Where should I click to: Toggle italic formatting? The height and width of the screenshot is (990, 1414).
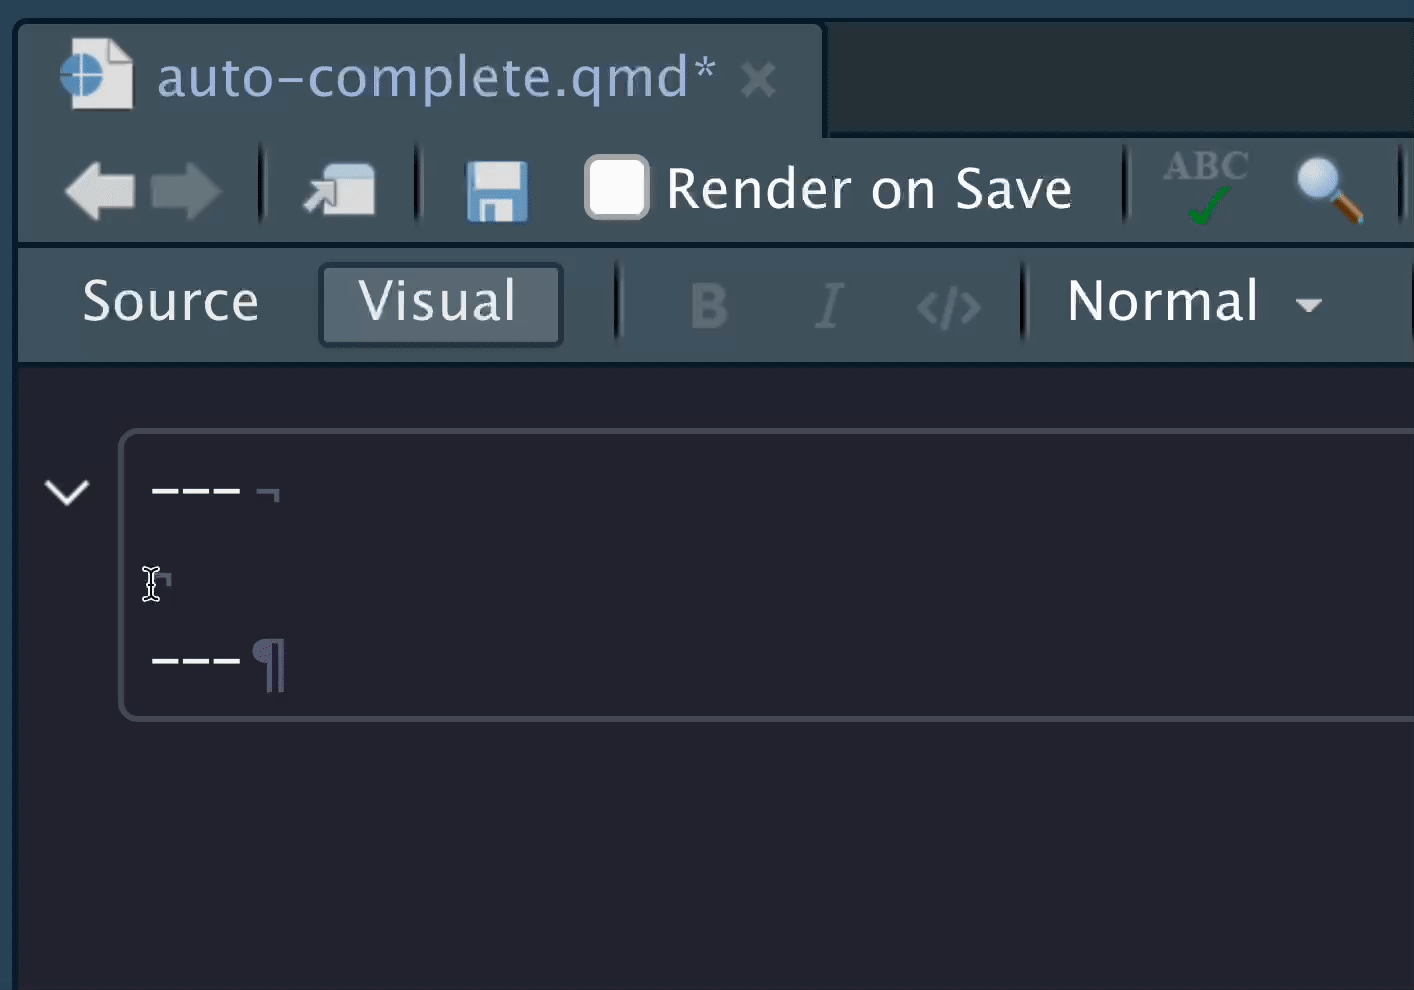point(829,305)
